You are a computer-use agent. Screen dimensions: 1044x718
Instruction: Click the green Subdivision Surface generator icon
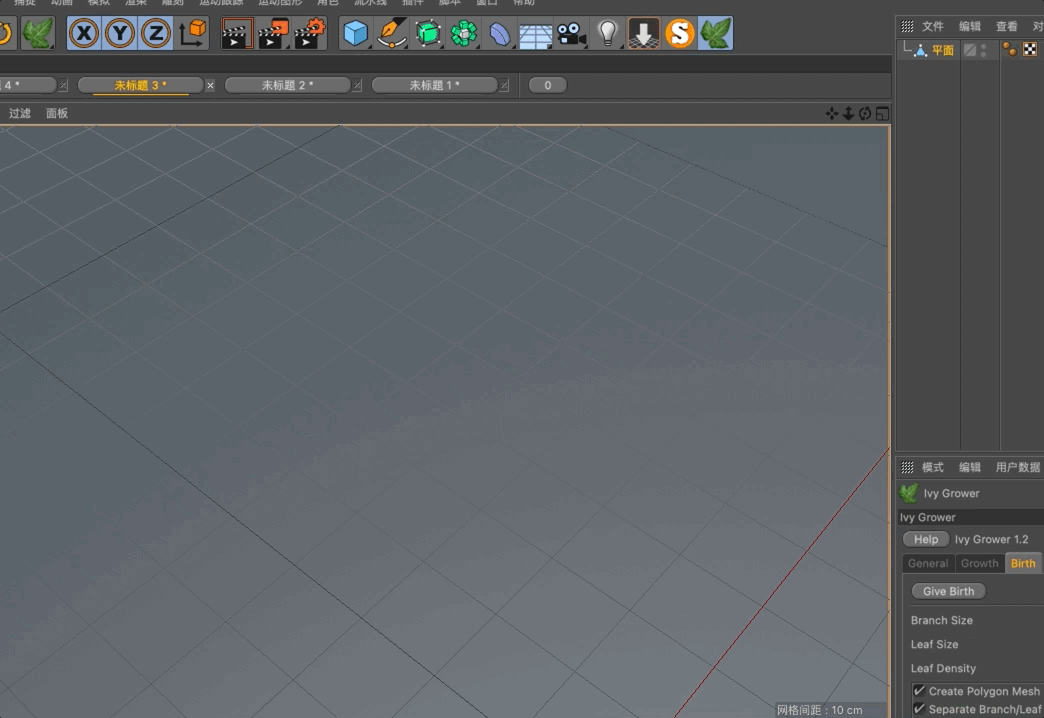(427, 33)
